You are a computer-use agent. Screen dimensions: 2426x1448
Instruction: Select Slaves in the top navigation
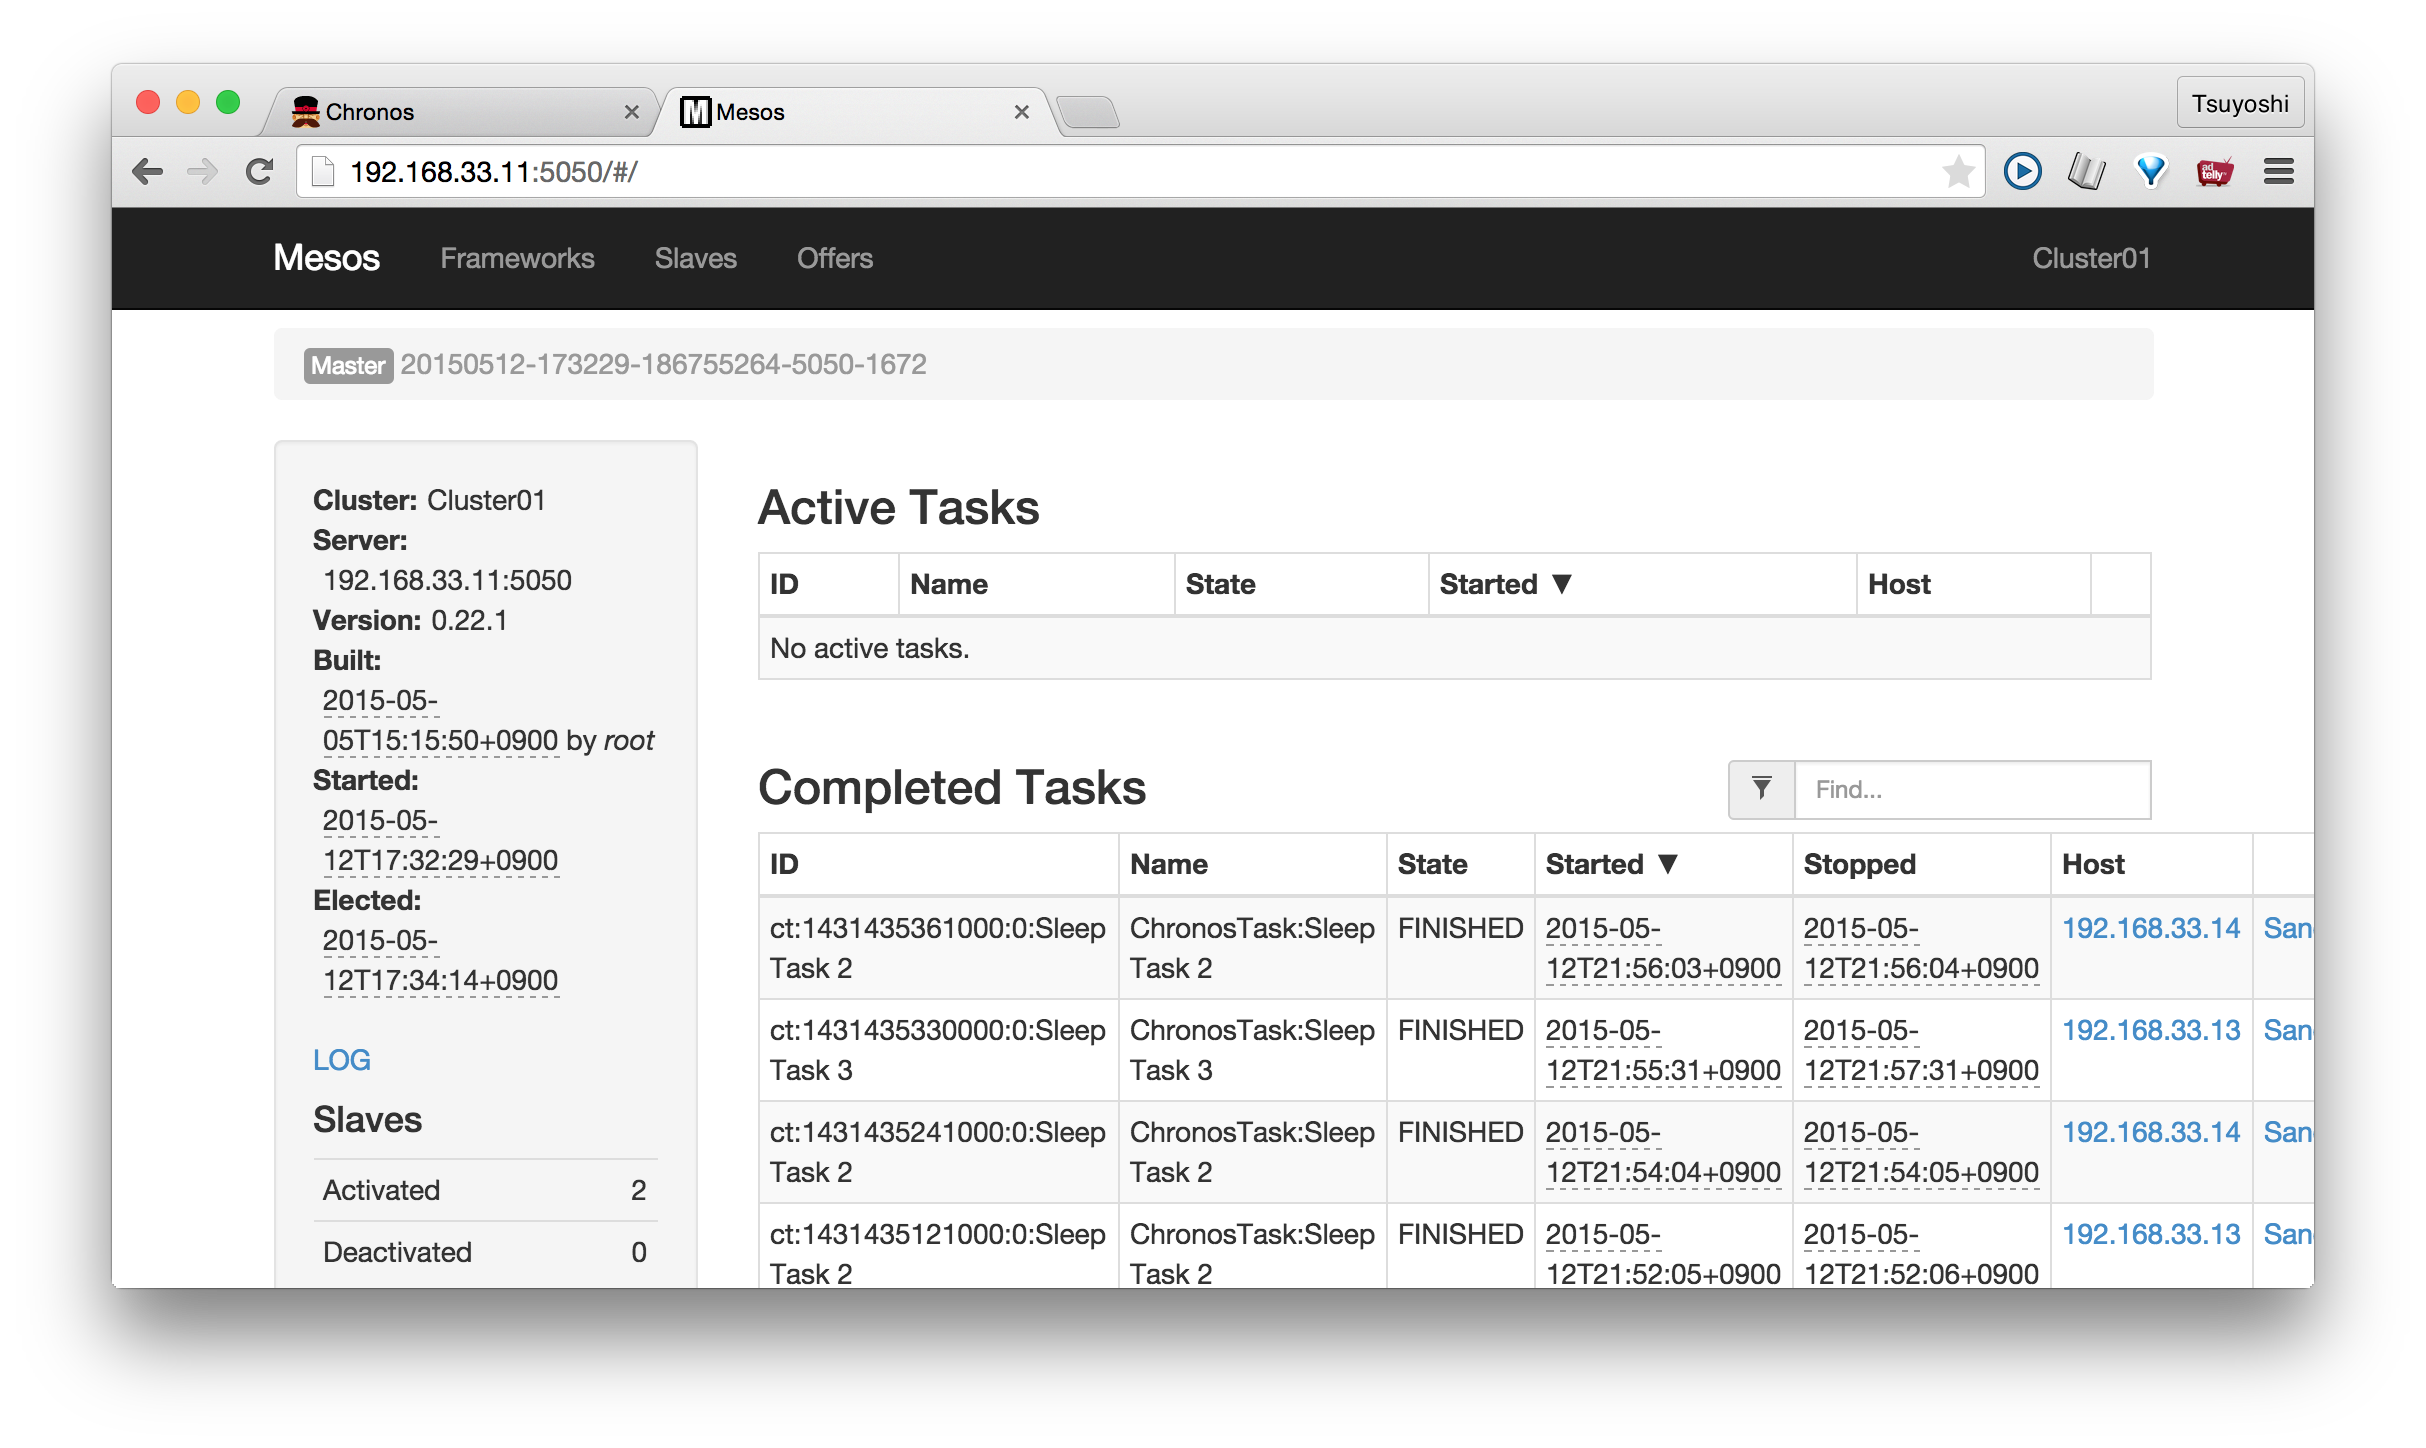coord(695,258)
